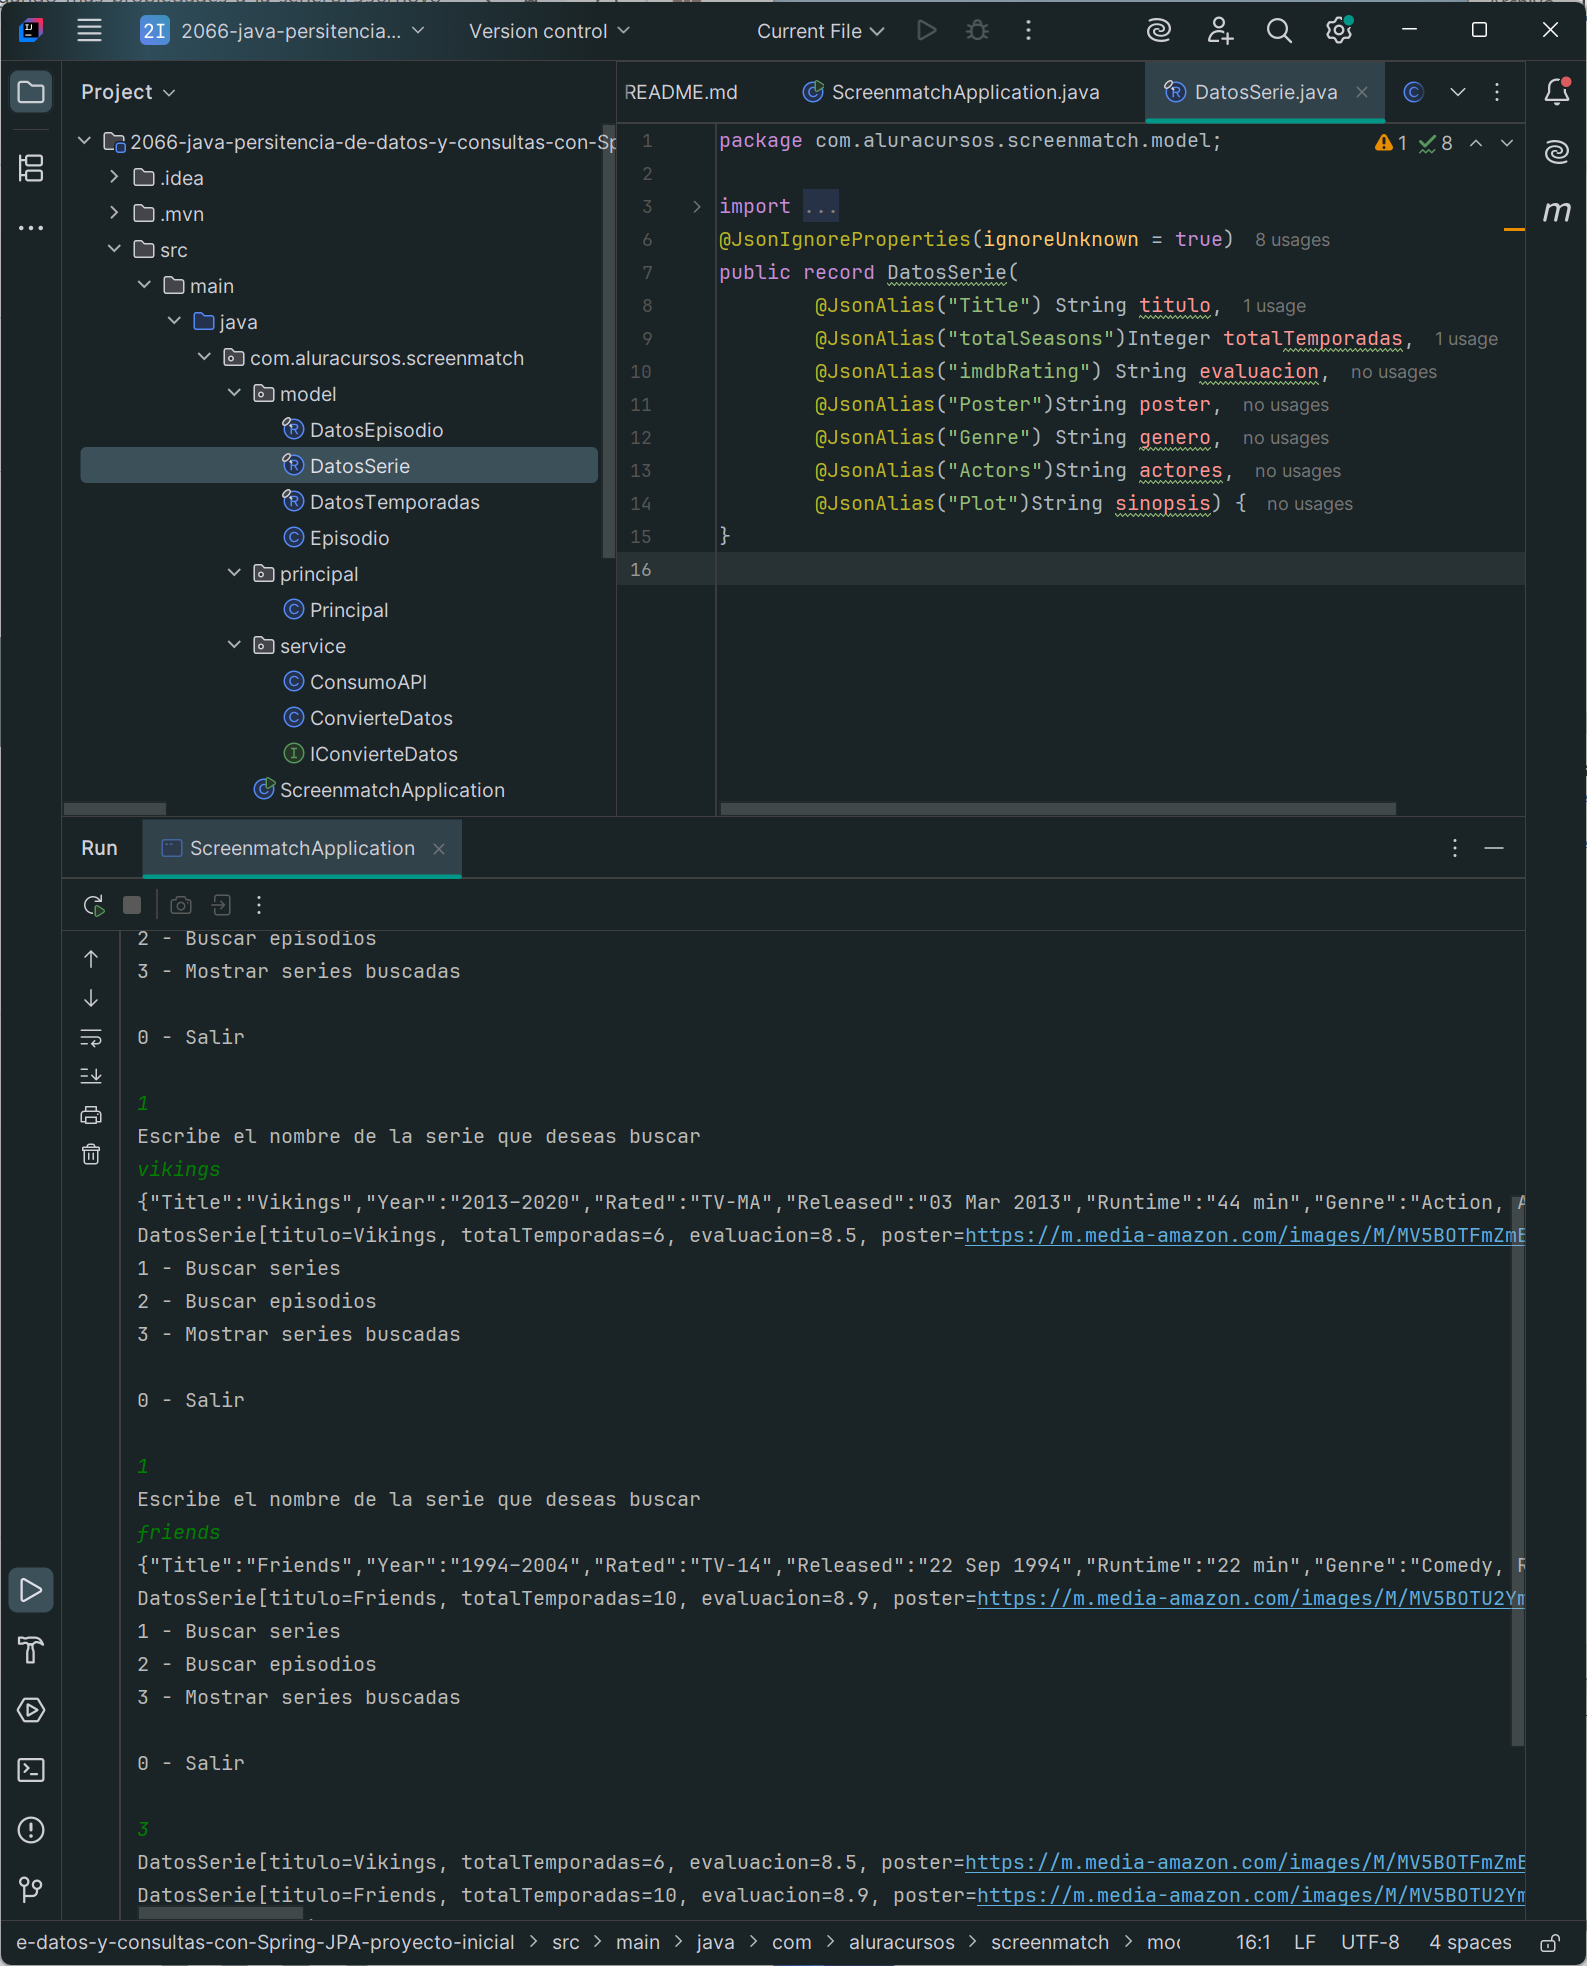Click the editor horizontal scrollbar

1058,809
